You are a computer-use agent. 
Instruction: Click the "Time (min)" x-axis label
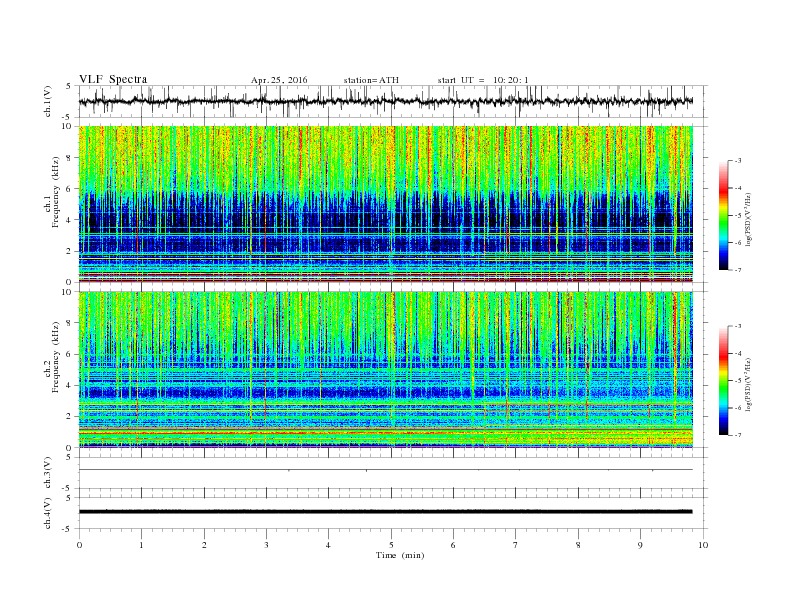click(400, 555)
